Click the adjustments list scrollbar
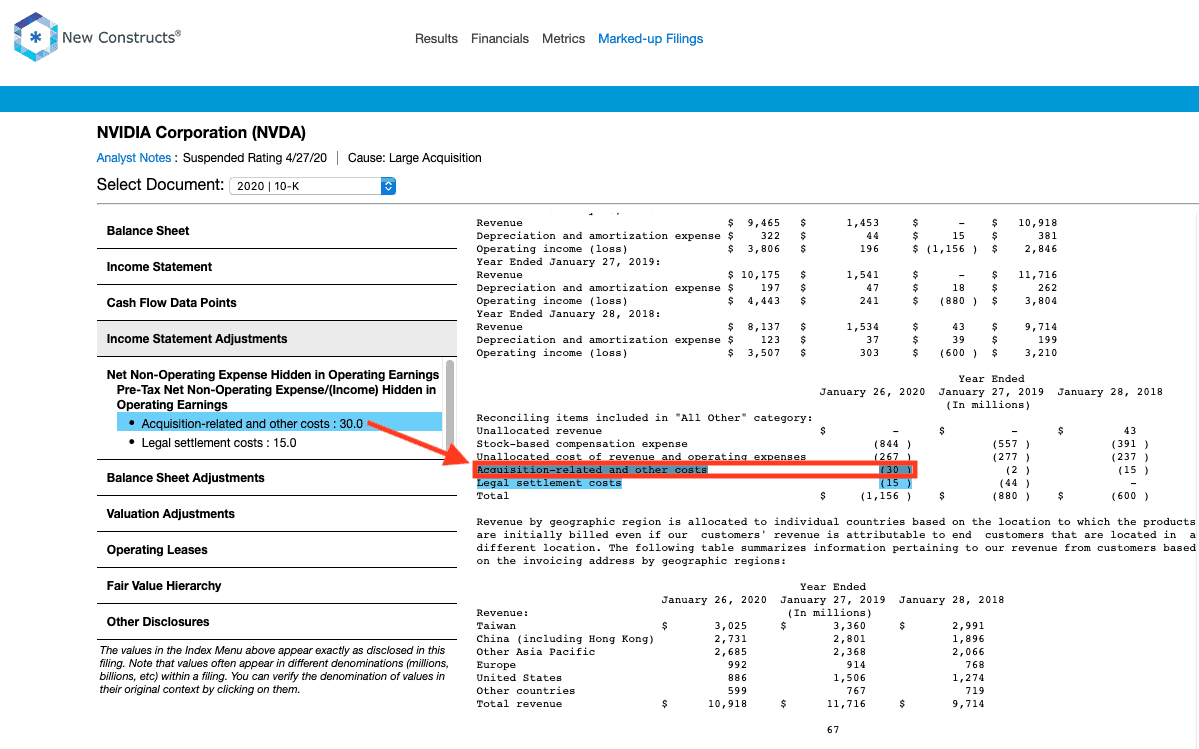Screen dimensions: 1199x749 click(x=450, y=405)
